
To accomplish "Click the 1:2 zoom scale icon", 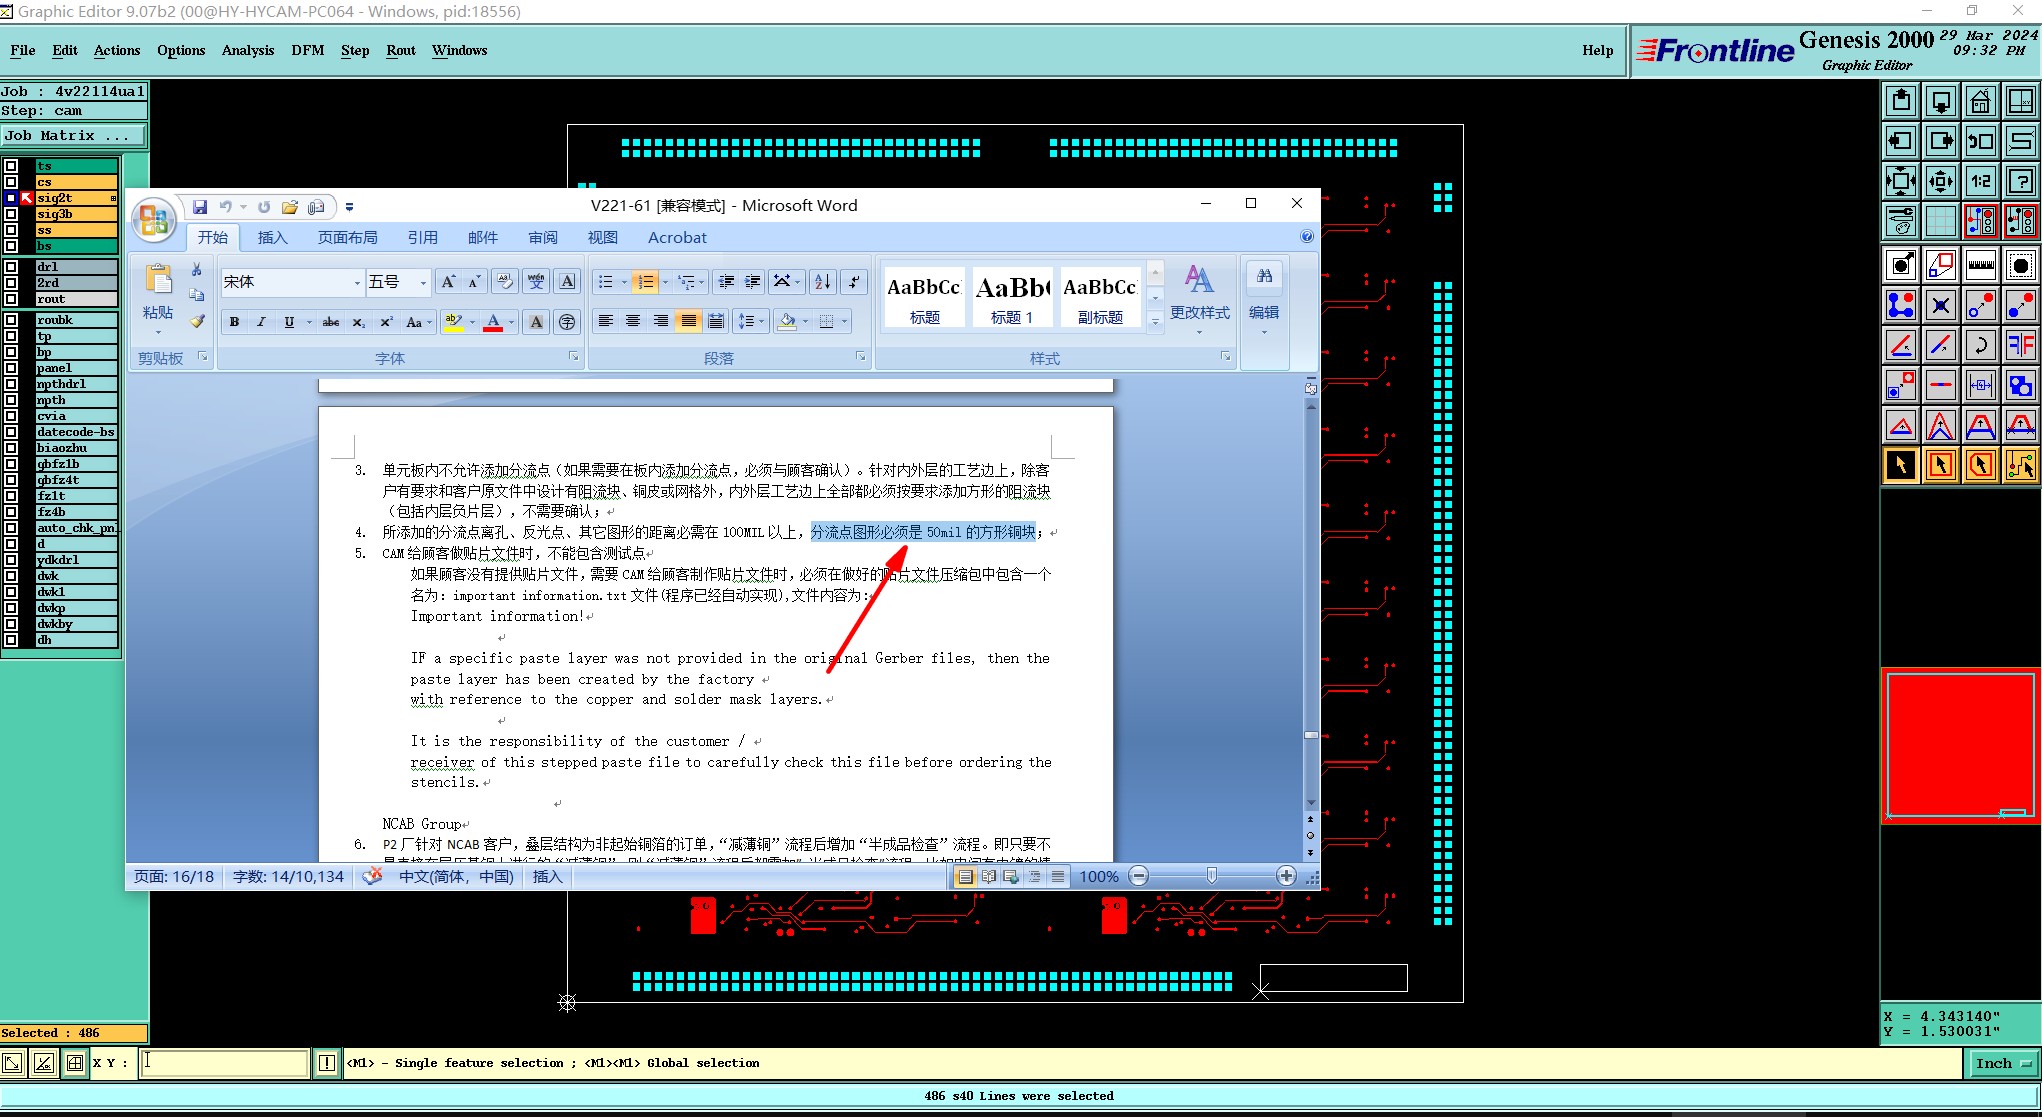I will pos(1980,181).
